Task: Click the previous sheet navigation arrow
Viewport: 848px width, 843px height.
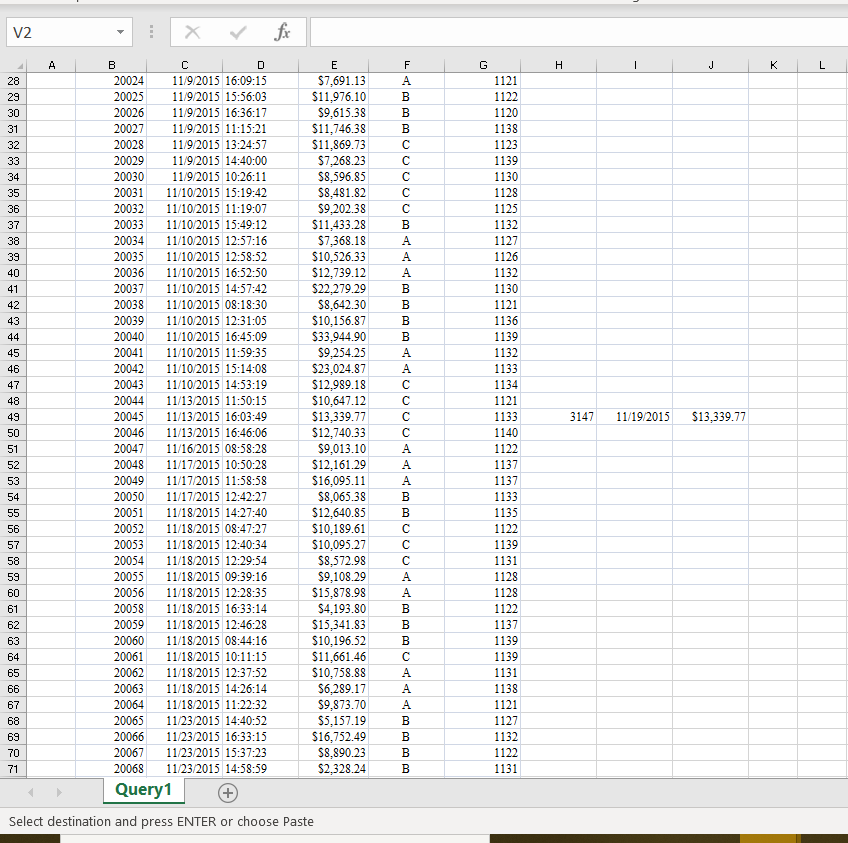Action: click(x=30, y=792)
